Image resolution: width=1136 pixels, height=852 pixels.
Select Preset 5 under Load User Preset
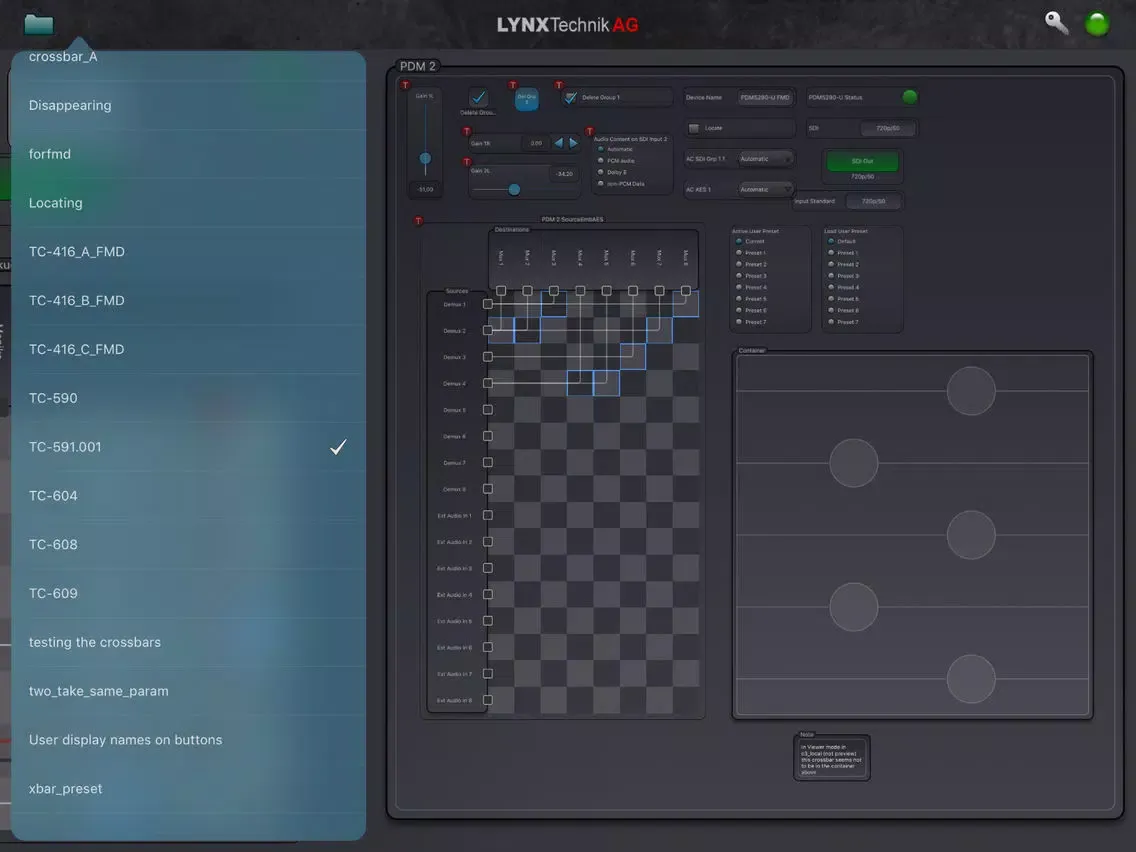pos(831,298)
